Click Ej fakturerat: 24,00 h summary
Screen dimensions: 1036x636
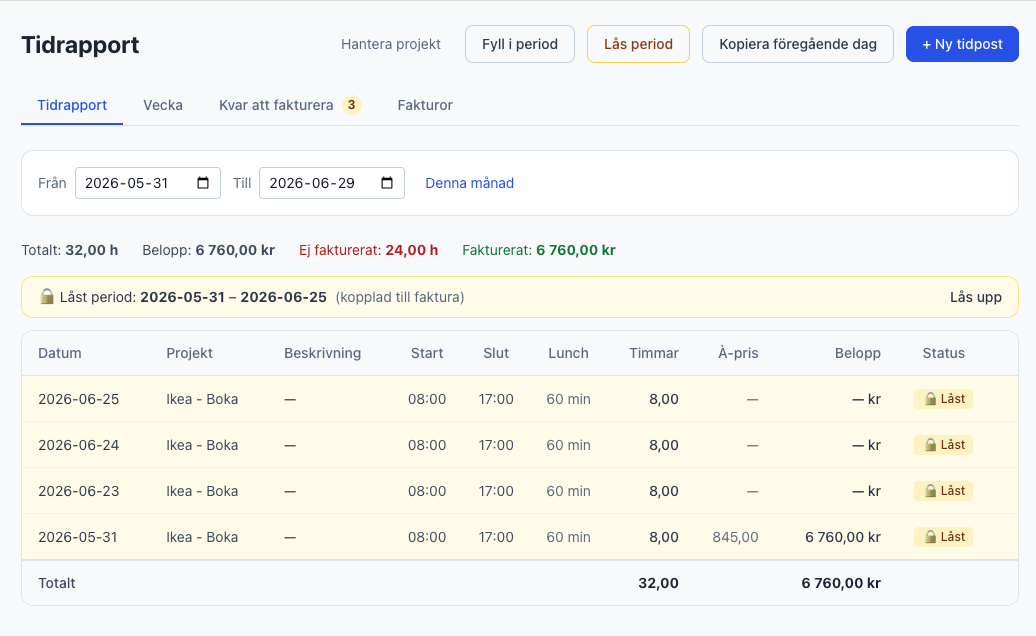click(369, 250)
